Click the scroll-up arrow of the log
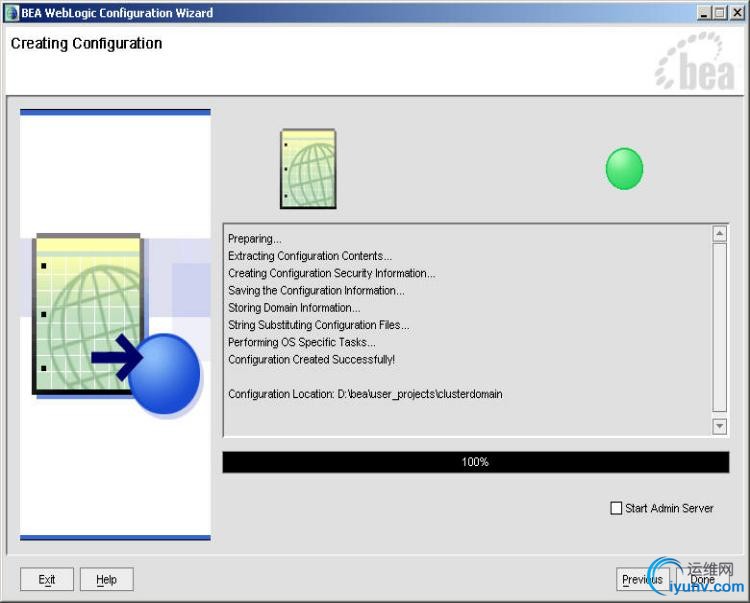This screenshot has height=603, width=750. pyautogui.click(x=719, y=233)
